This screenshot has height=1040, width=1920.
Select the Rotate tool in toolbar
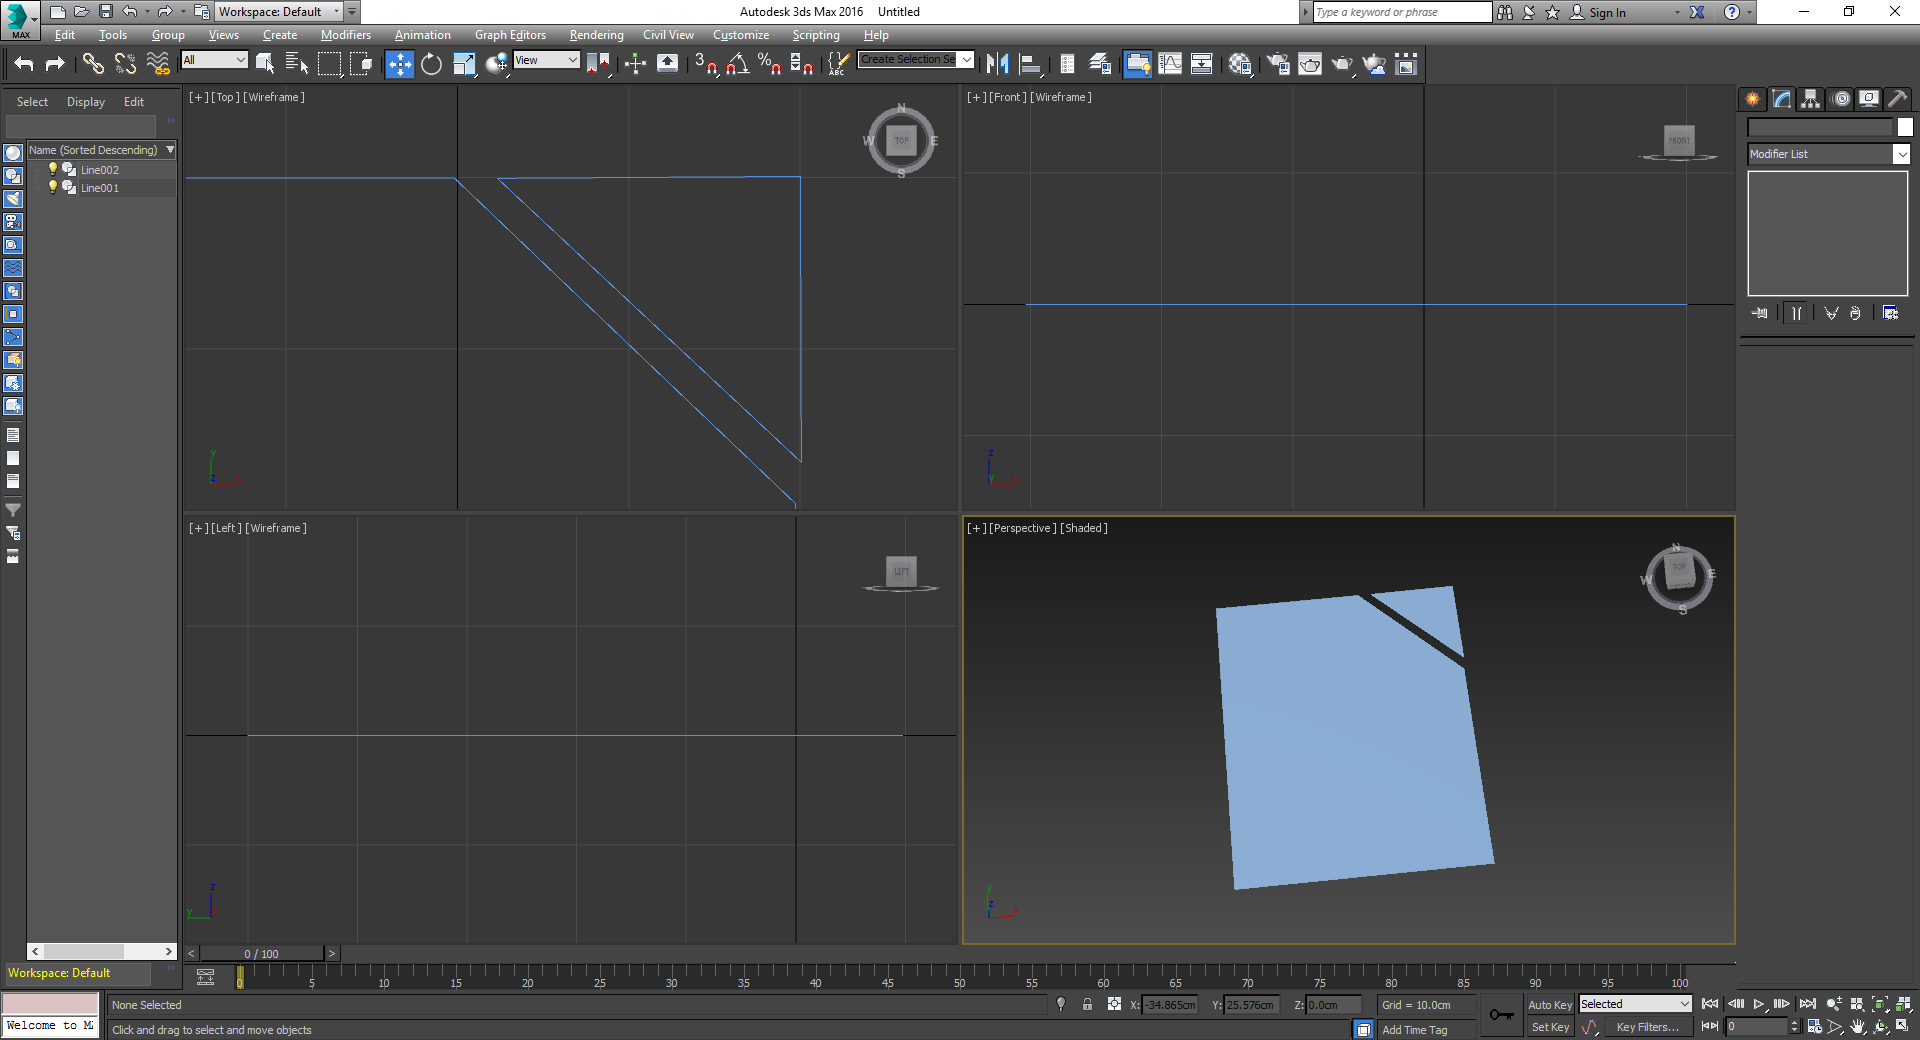coord(431,65)
